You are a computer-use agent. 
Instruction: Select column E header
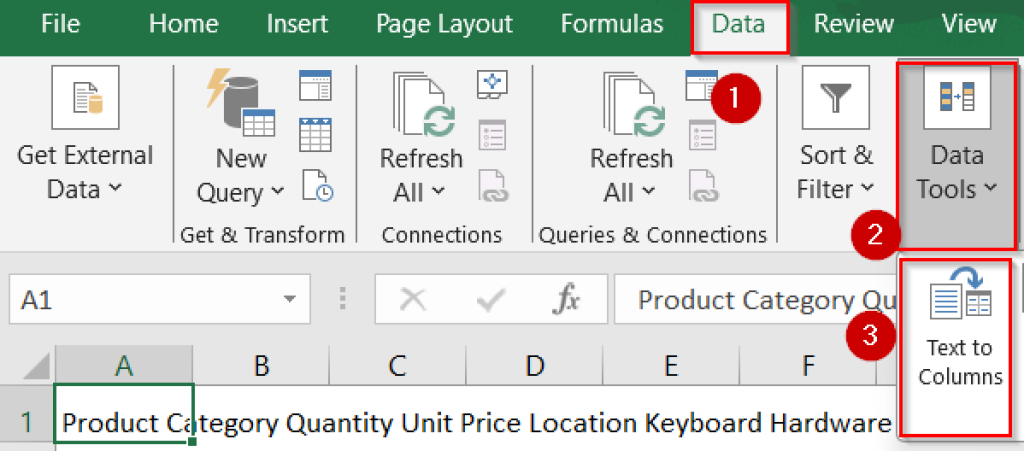tap(671, 365)
